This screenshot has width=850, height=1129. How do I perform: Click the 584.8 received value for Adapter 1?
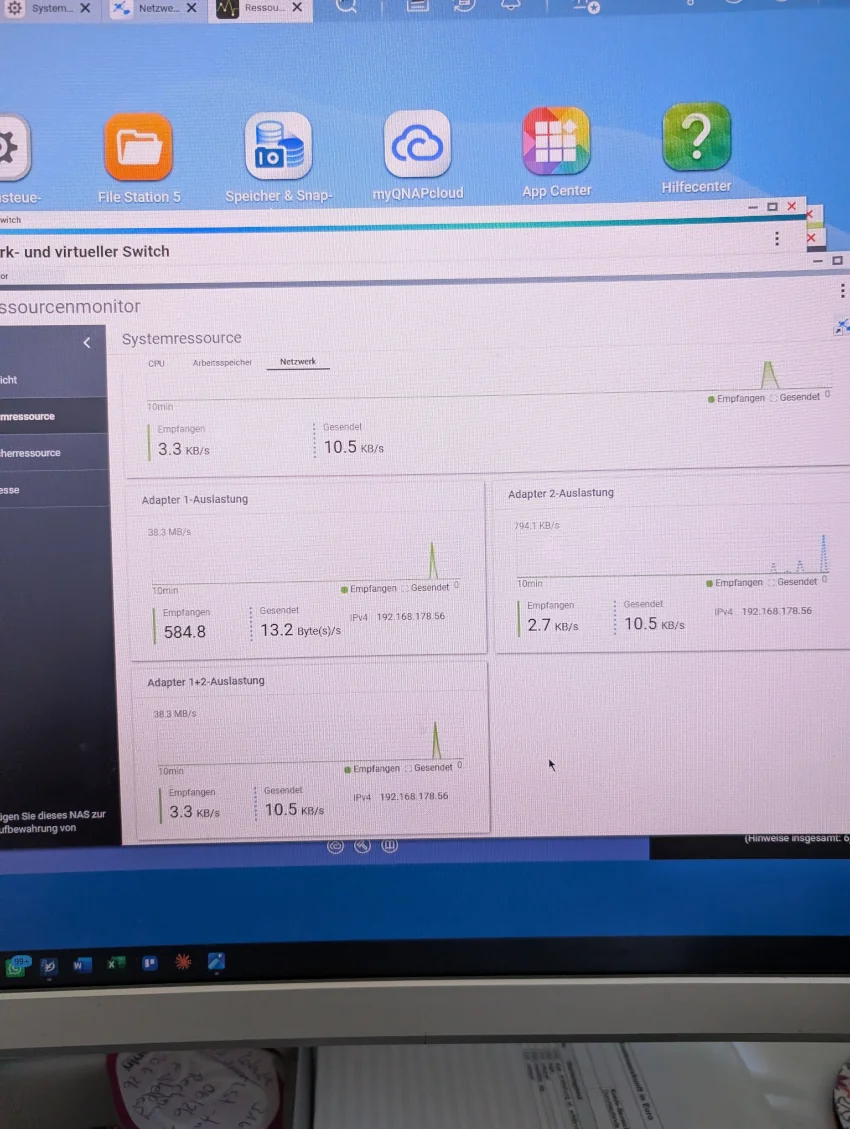184,631
